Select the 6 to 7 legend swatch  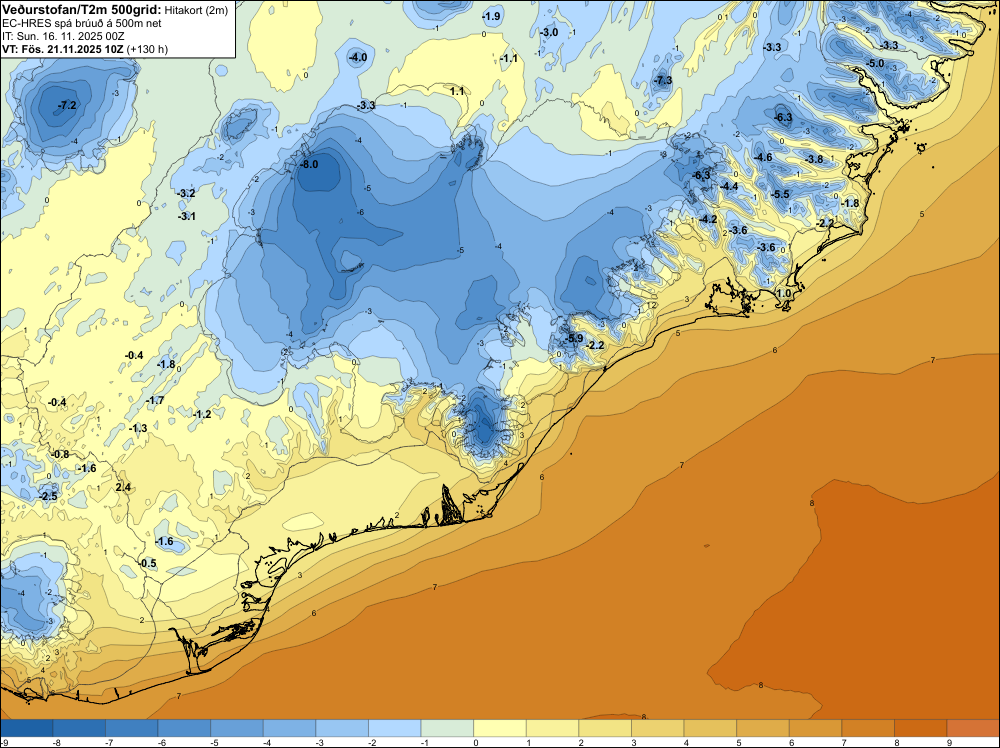816,728
